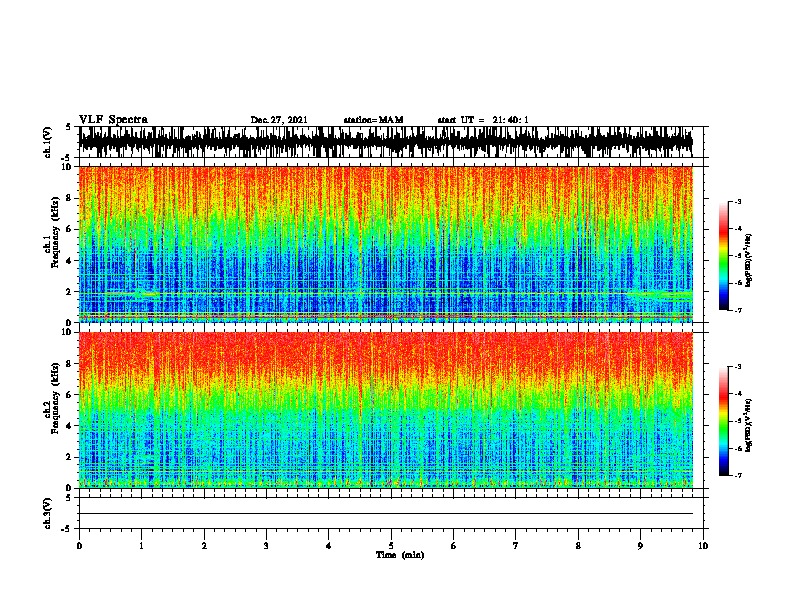Click the ch.2 spectrogram panel
792x612 pixels.
pyautogui.click(x=386, y=410)
